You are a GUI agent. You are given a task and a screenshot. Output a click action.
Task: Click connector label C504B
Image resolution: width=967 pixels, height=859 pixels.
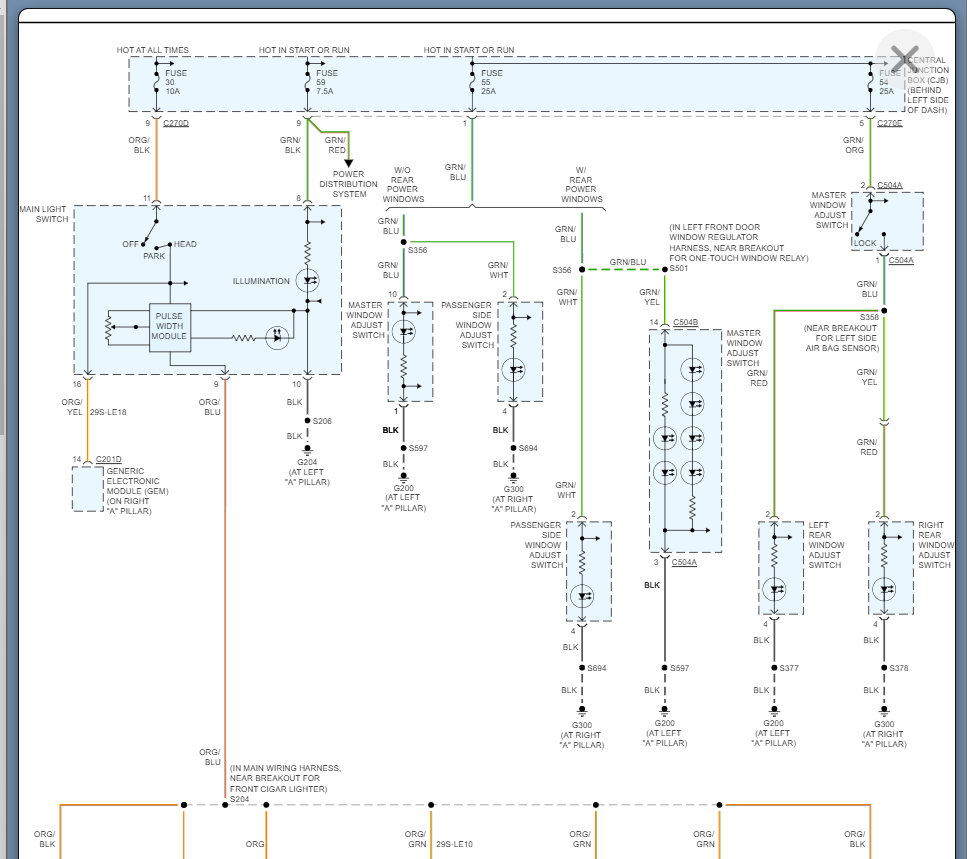tap(685, 322)
